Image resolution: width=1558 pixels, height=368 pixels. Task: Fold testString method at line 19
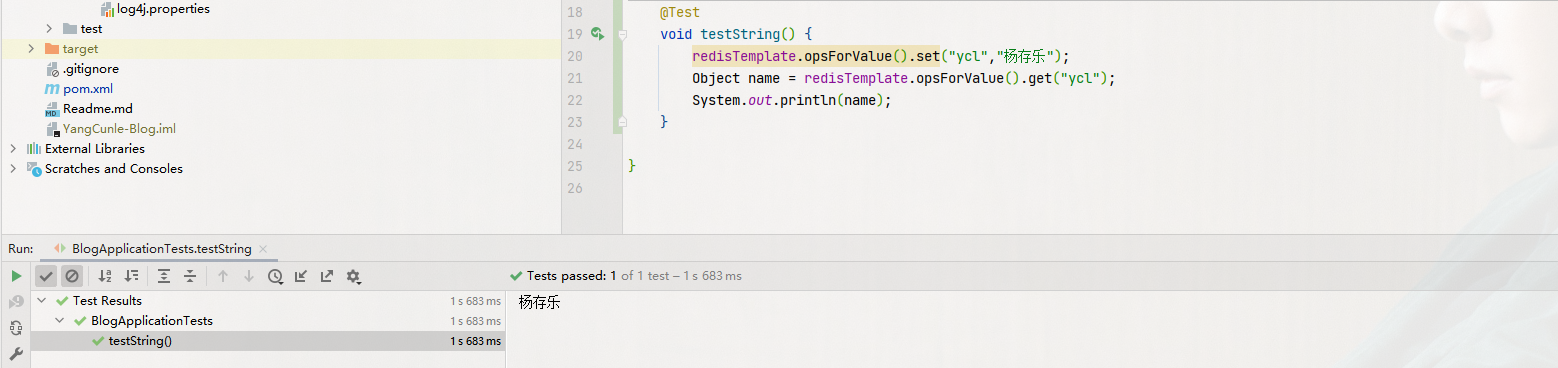pyautogui.click(x=621, y=34)
